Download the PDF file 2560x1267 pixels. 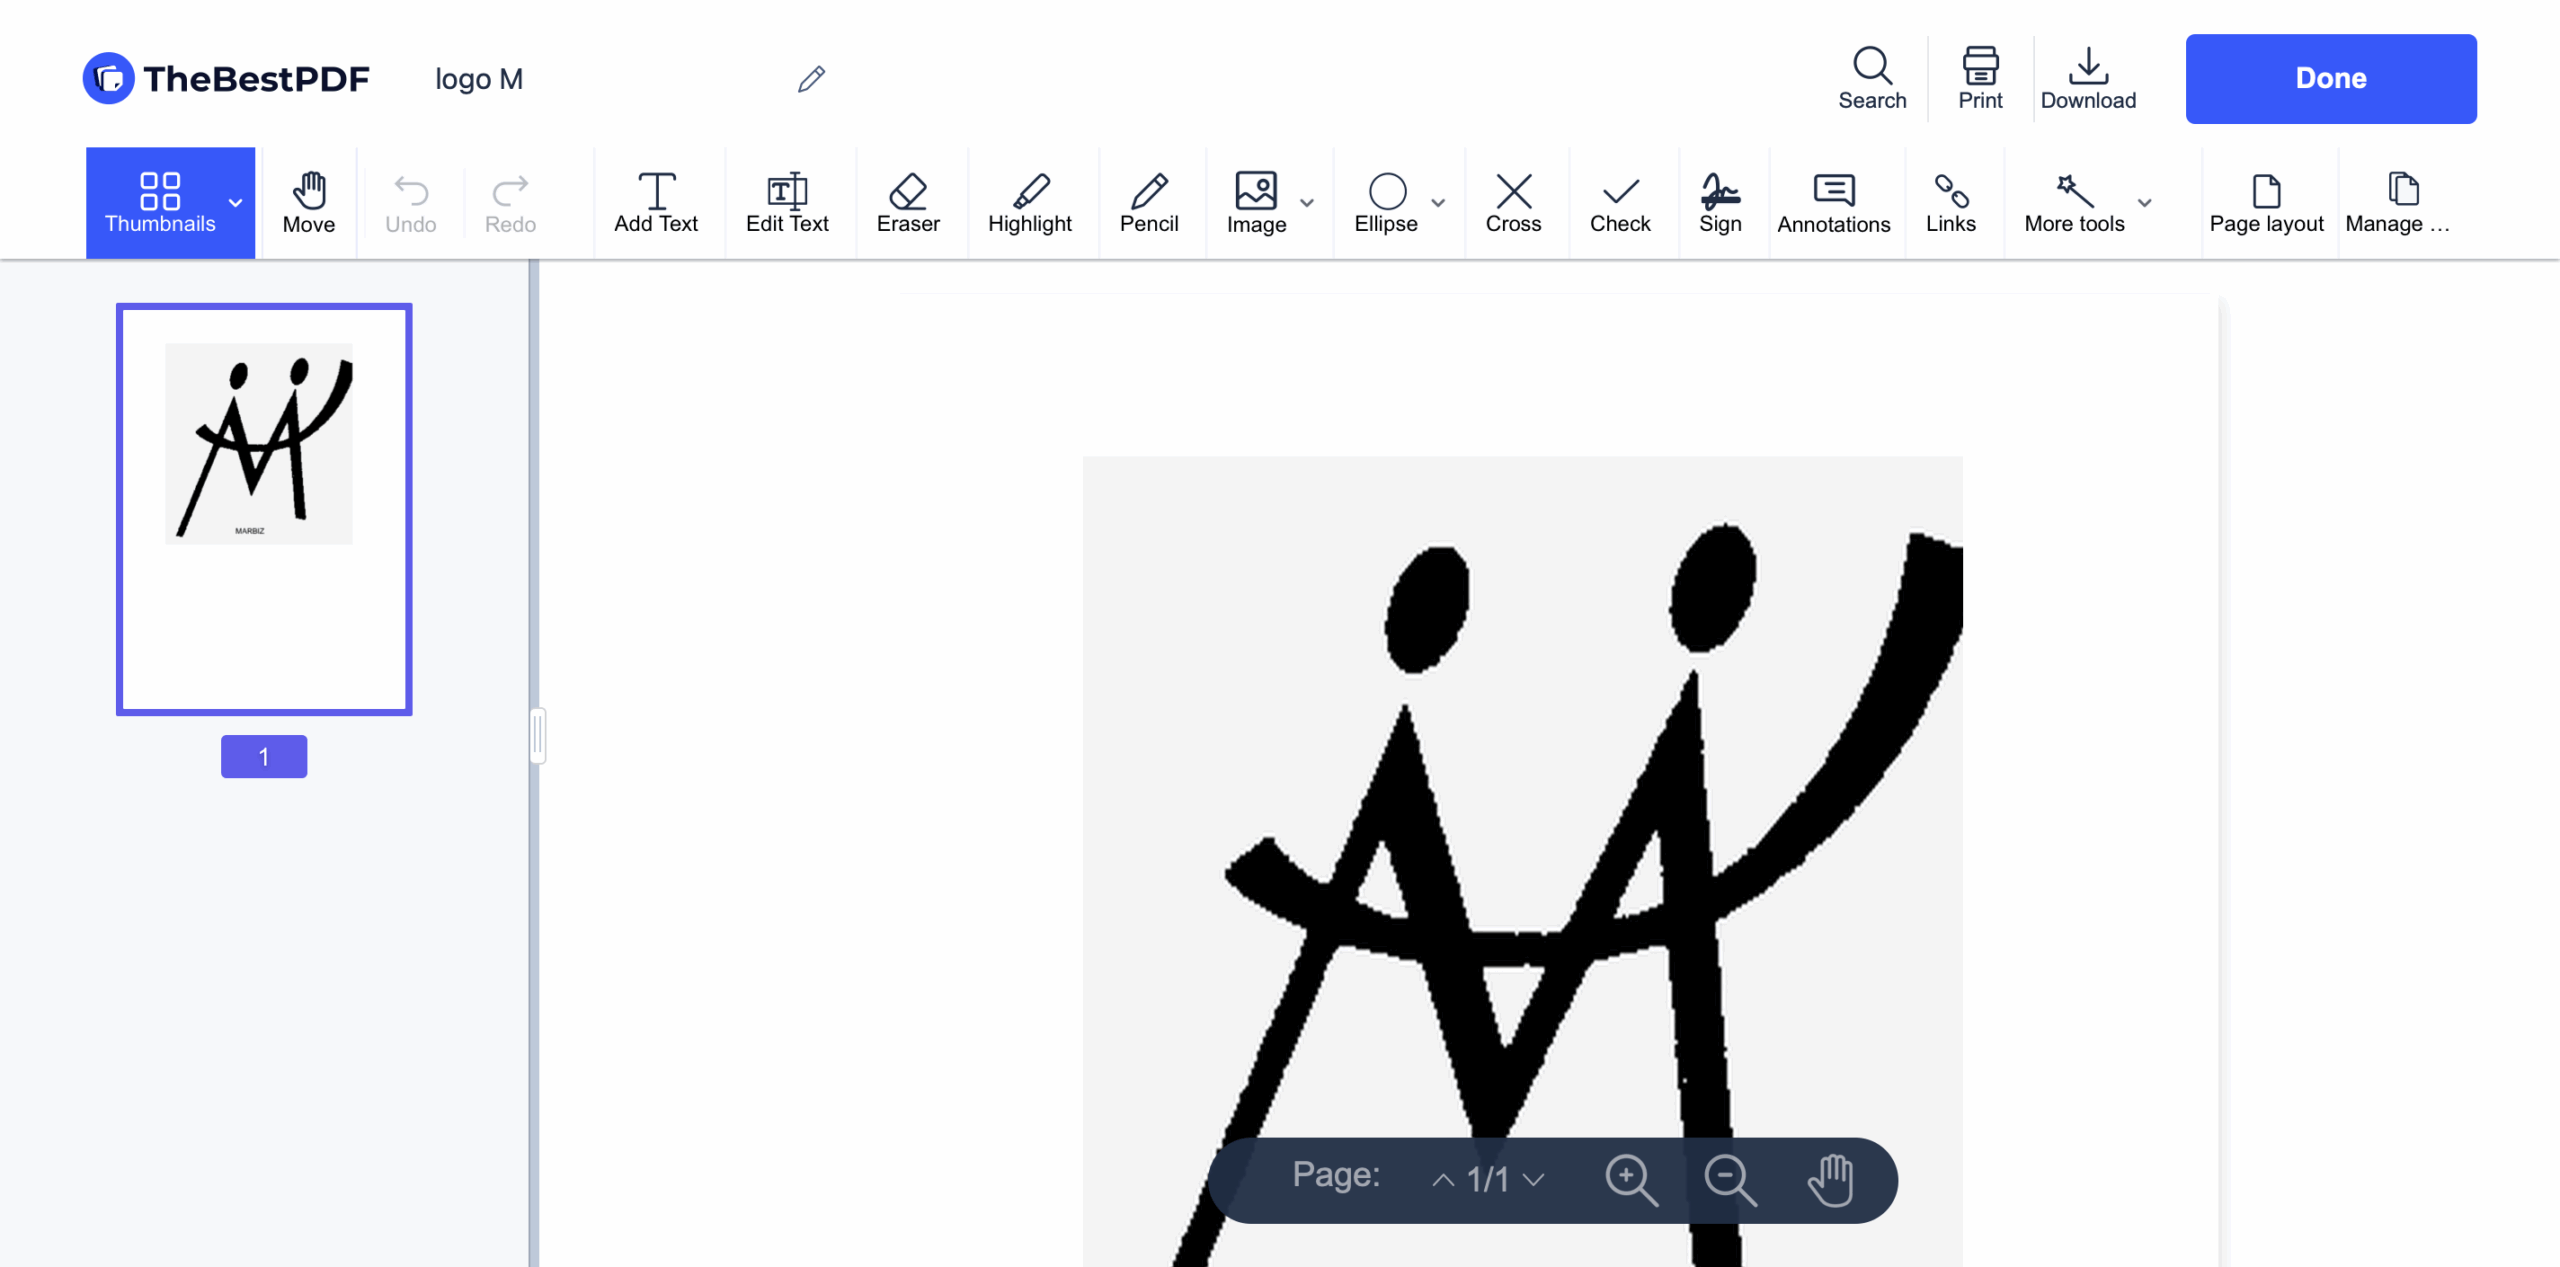coord(2087,79)
